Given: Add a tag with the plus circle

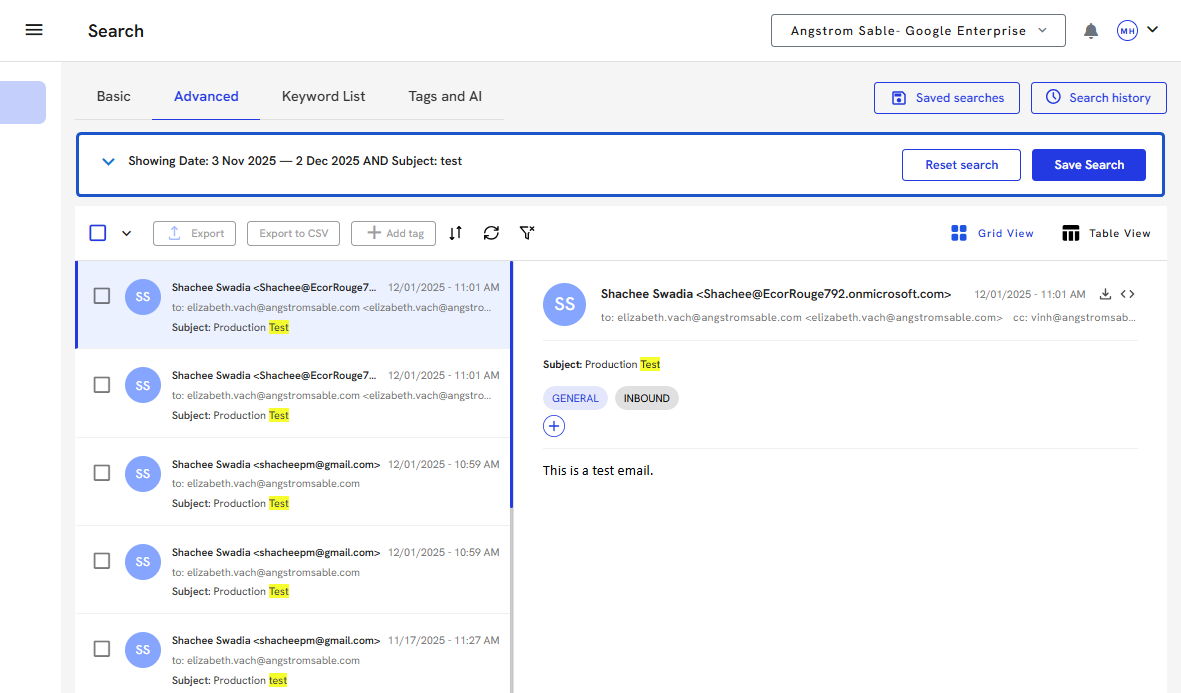Looking at the screenshot, I should point(554,427).
